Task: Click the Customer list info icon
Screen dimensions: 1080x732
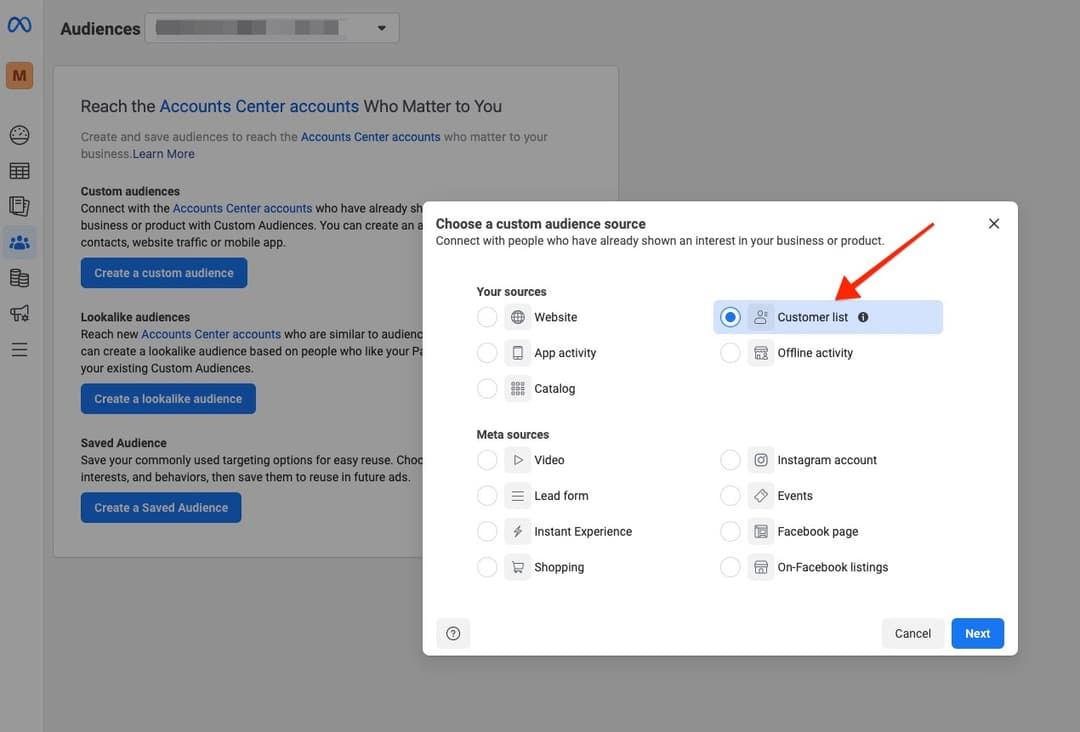Action: (863, 318)
